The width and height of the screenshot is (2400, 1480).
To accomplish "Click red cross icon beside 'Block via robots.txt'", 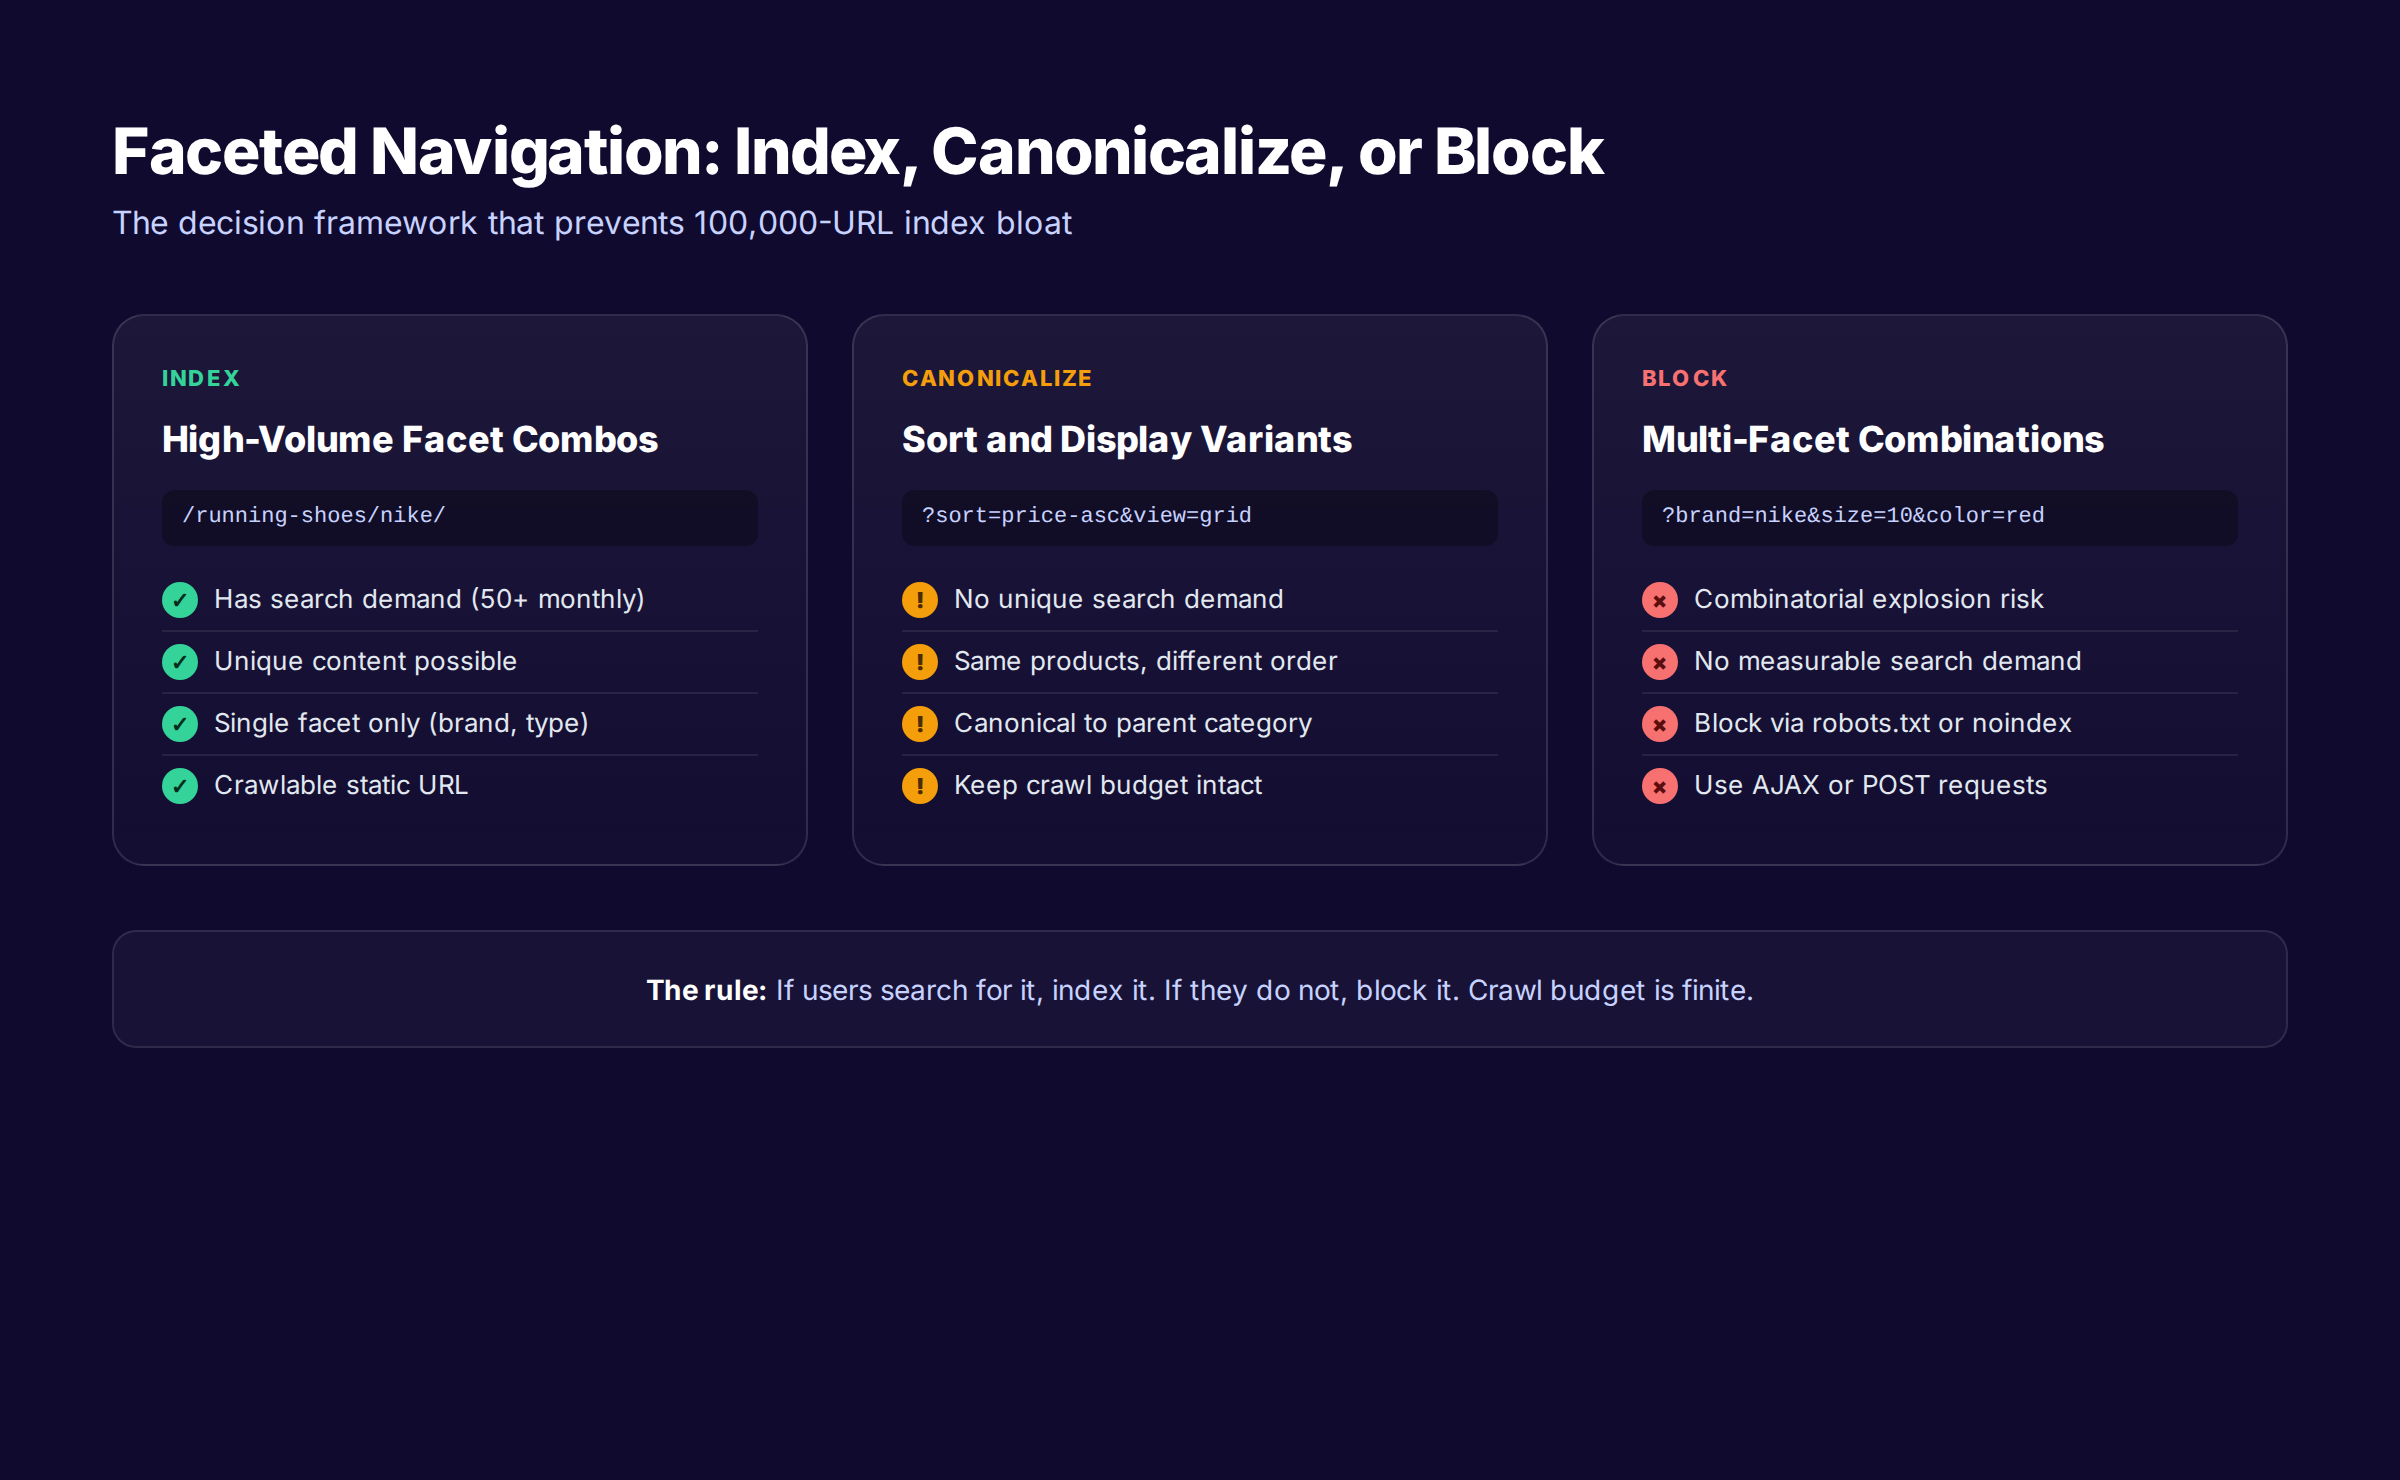I will [x=1660, y=724].
